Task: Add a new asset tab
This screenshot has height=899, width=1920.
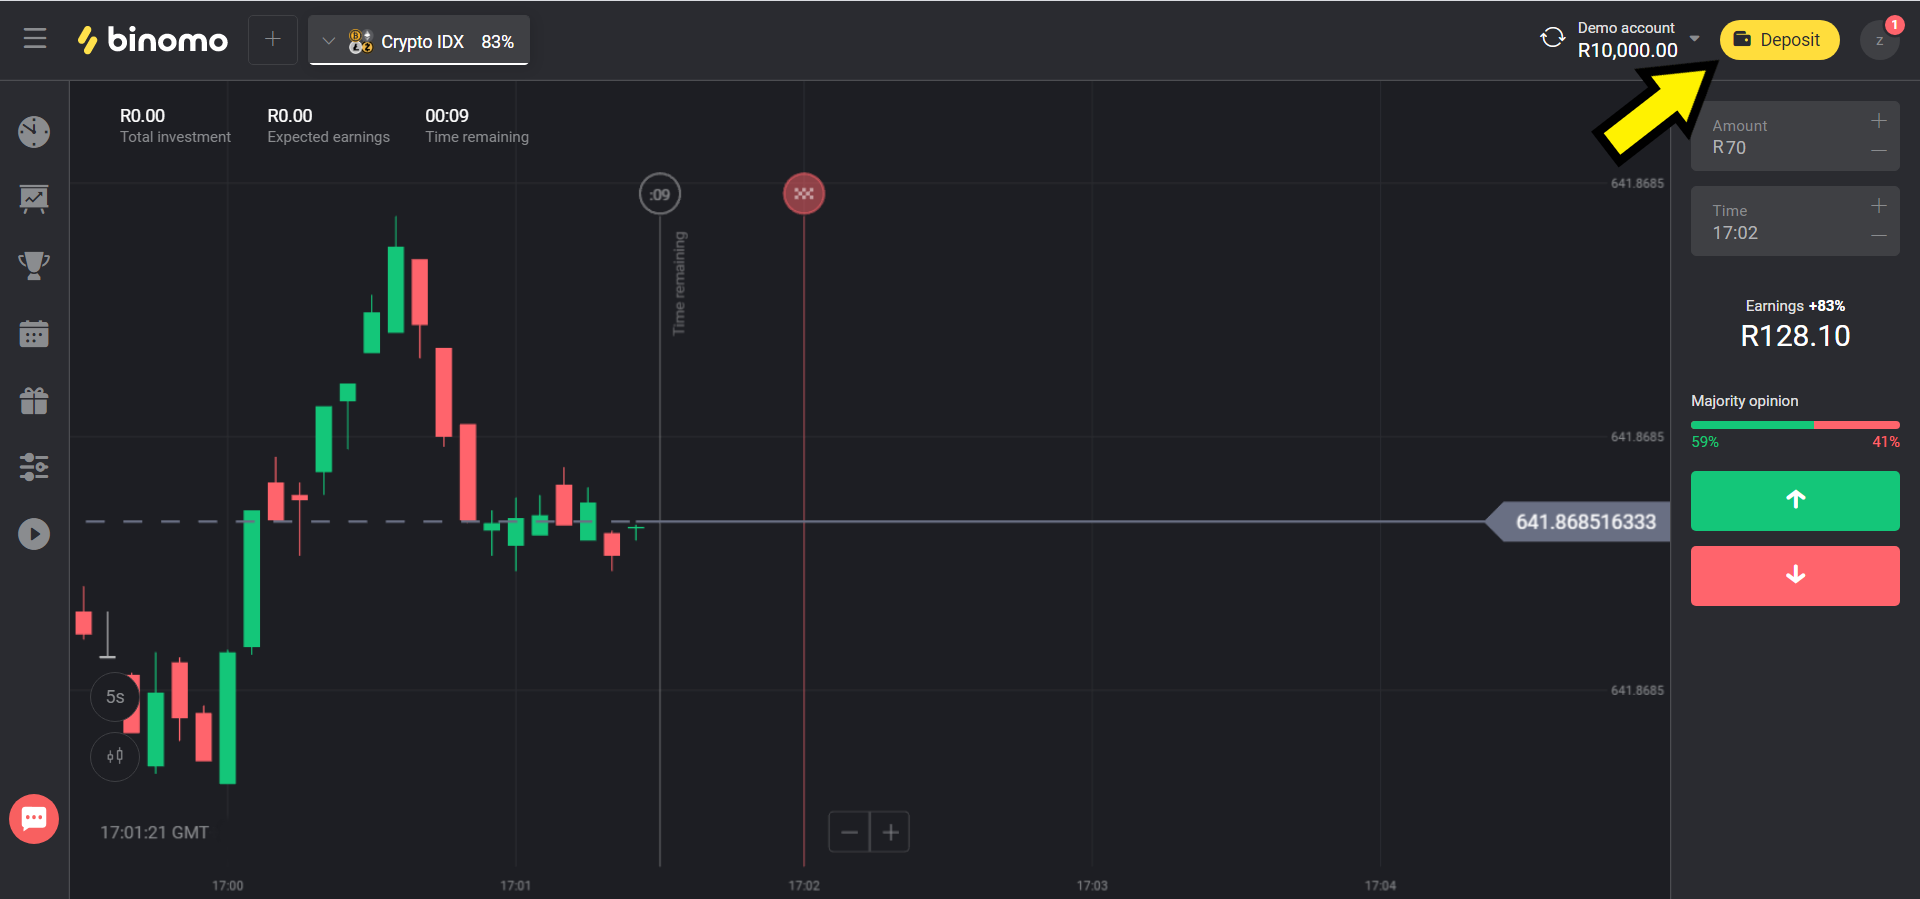Action: pyautogui.click(x=272, y=40)
